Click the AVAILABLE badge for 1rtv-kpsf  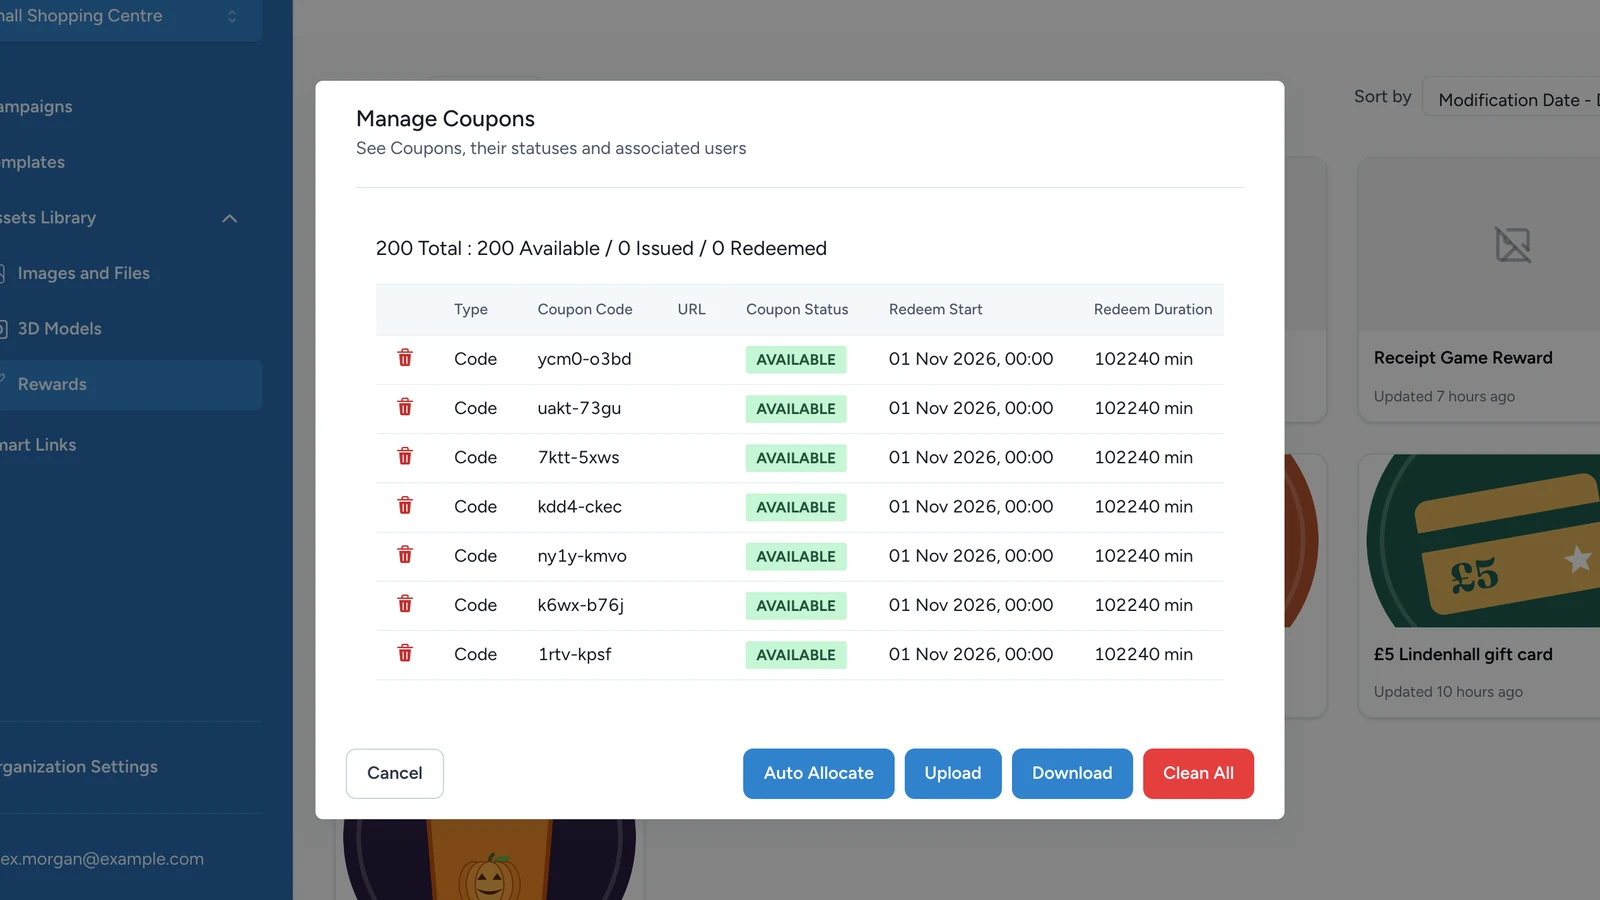coord(796,655)
